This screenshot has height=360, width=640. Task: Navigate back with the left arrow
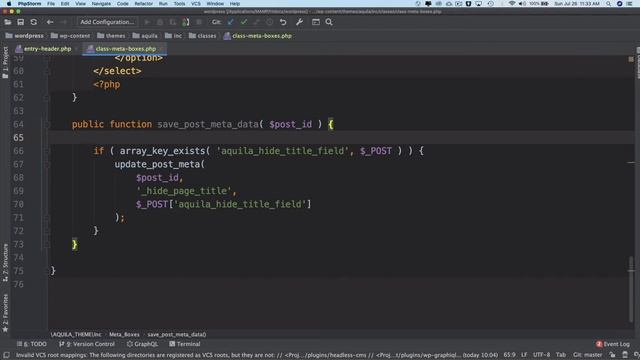pos(50,22)
